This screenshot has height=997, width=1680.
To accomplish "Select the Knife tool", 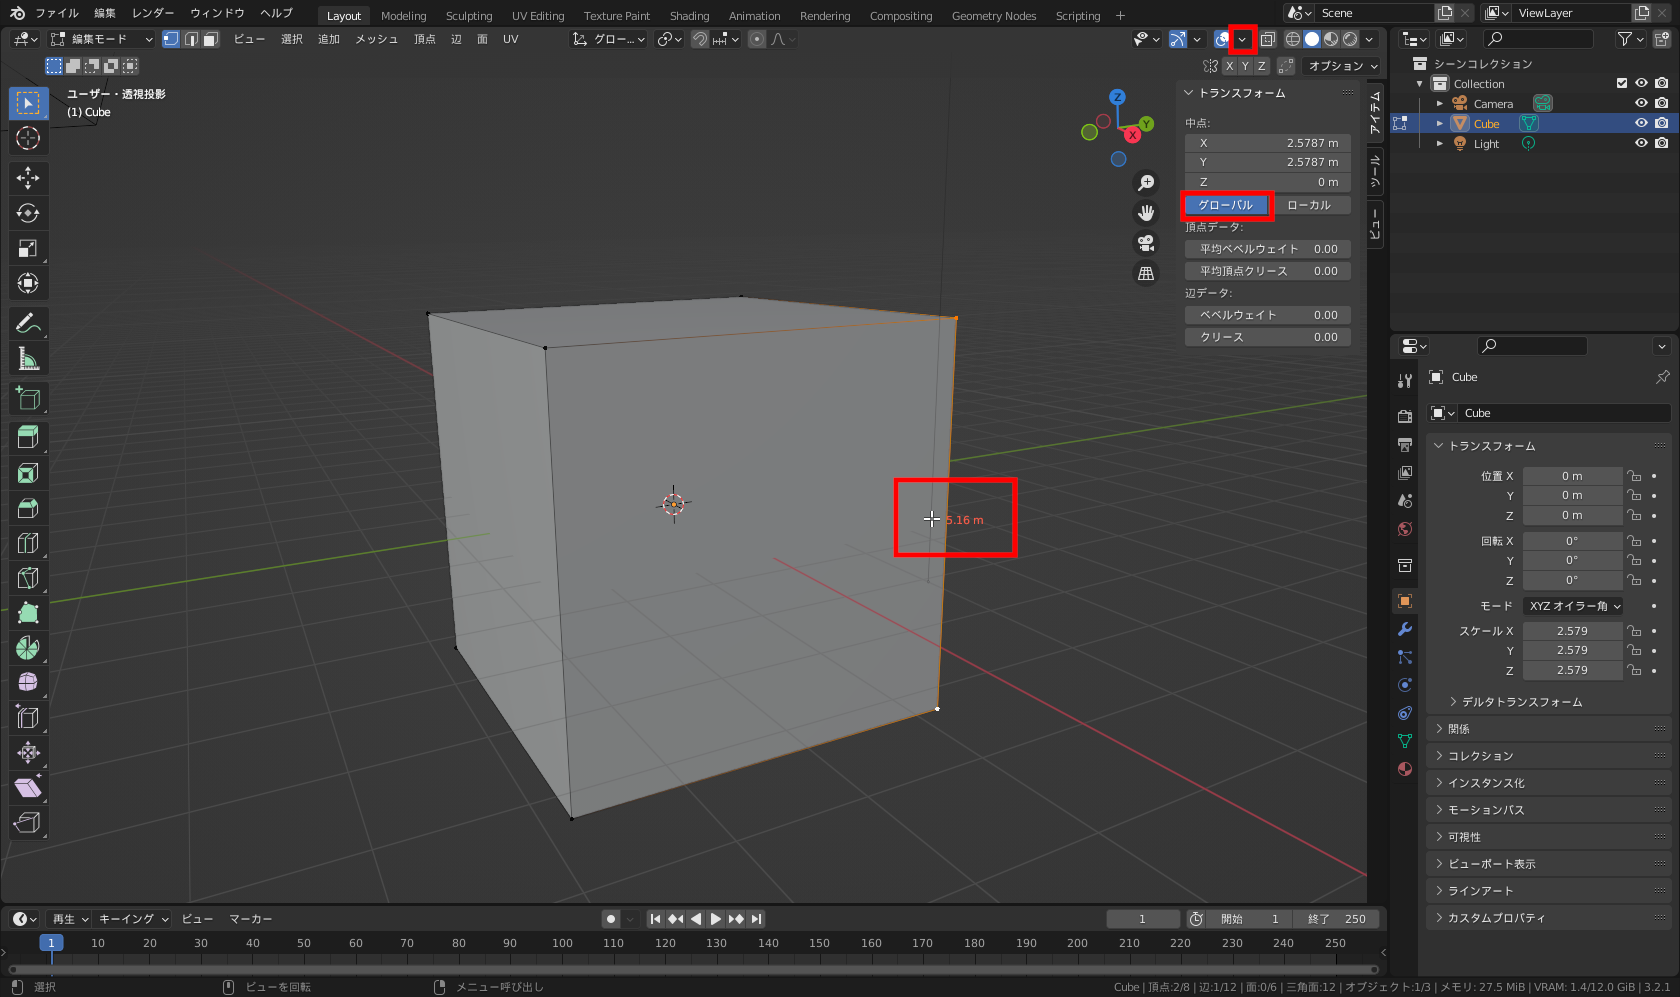I will pos(28,578).
